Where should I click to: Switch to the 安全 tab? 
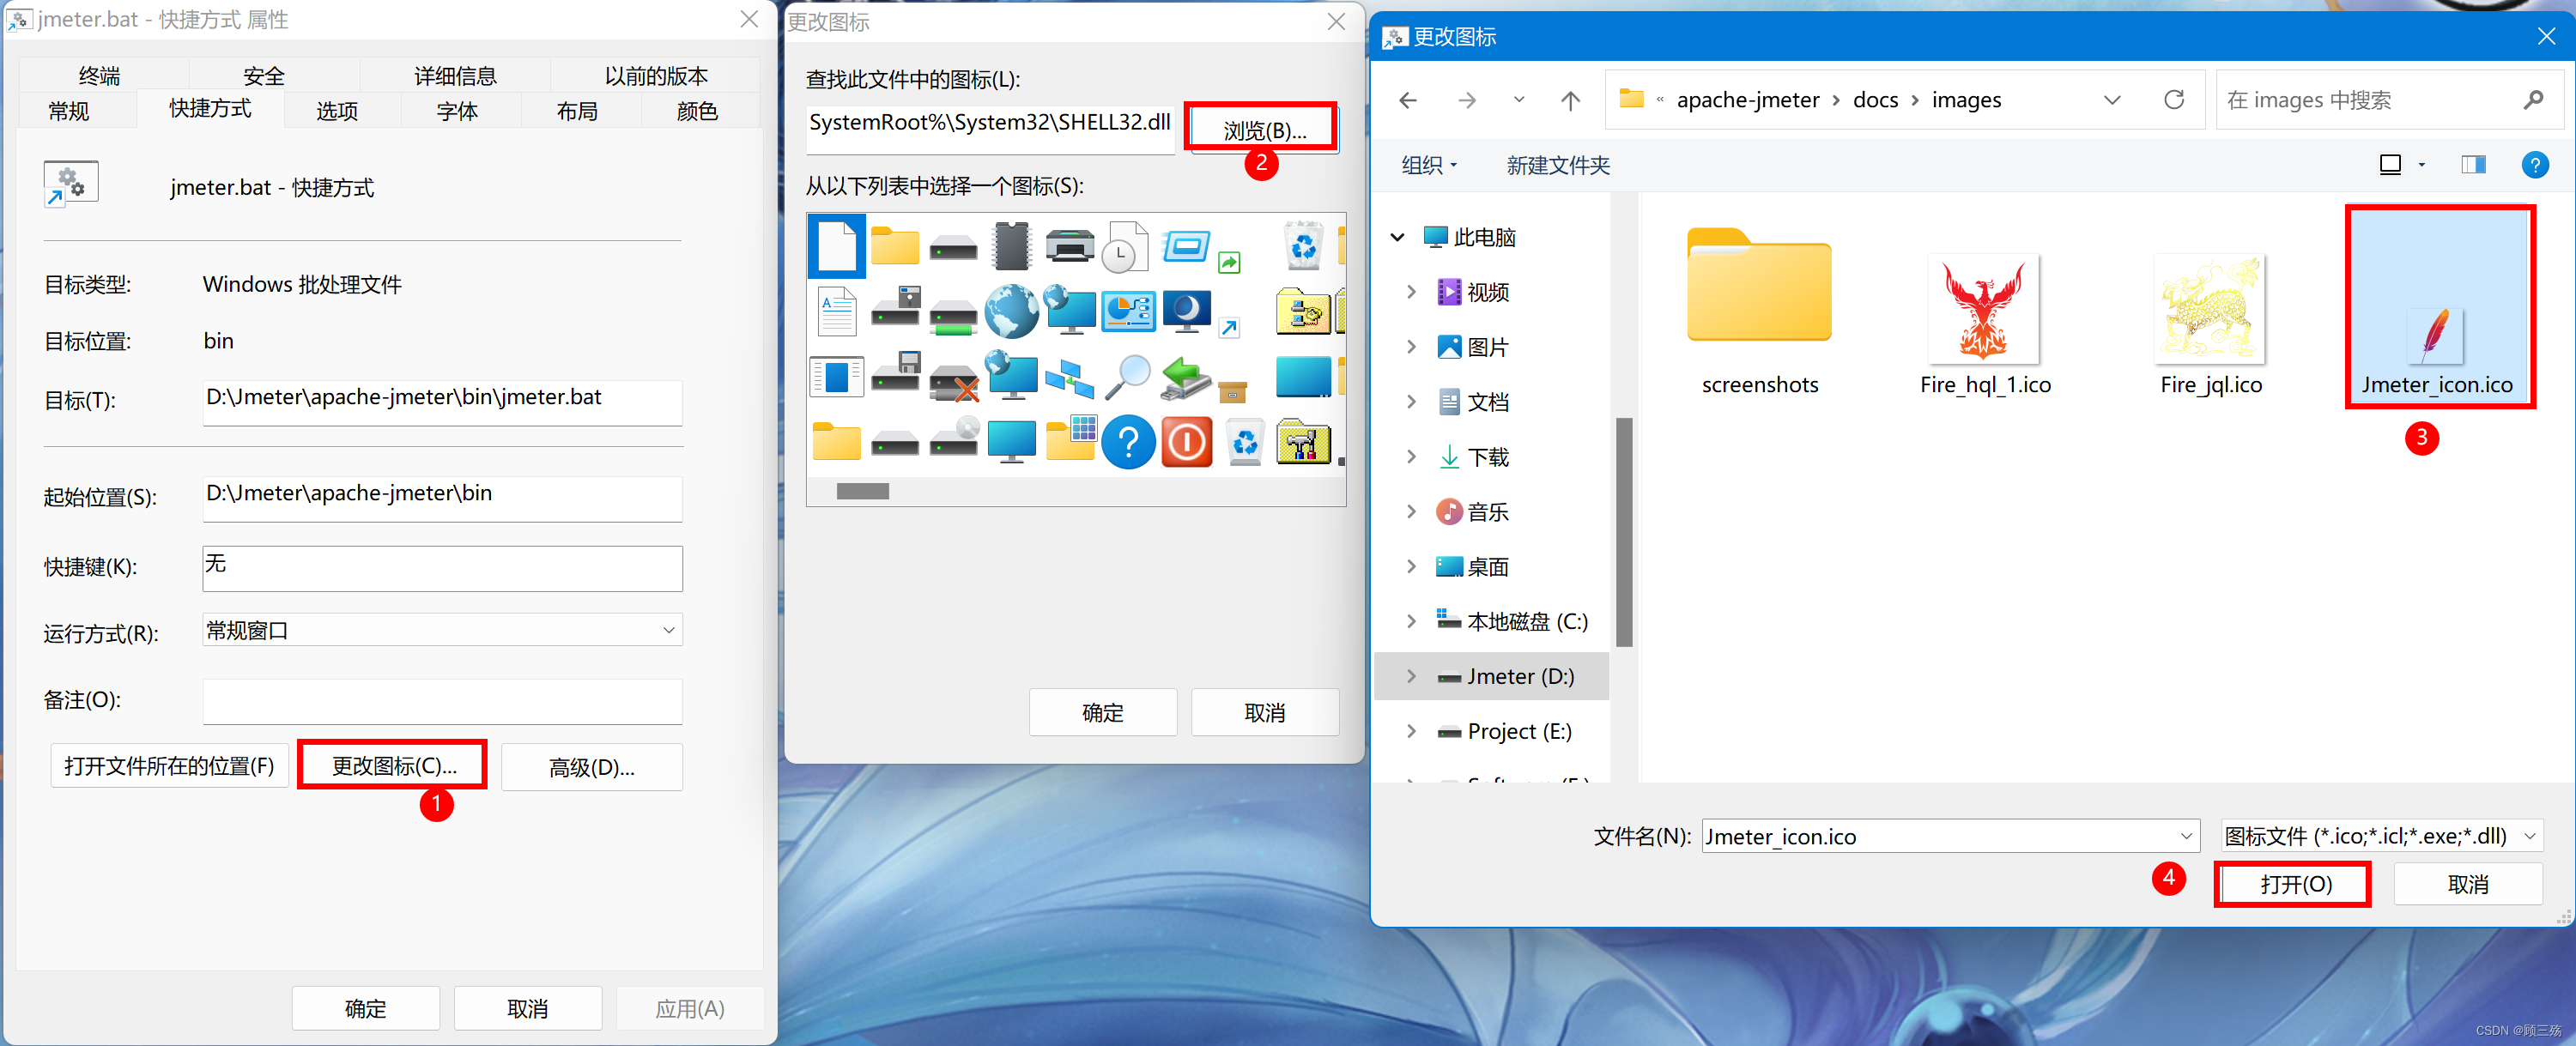(264, 76)
